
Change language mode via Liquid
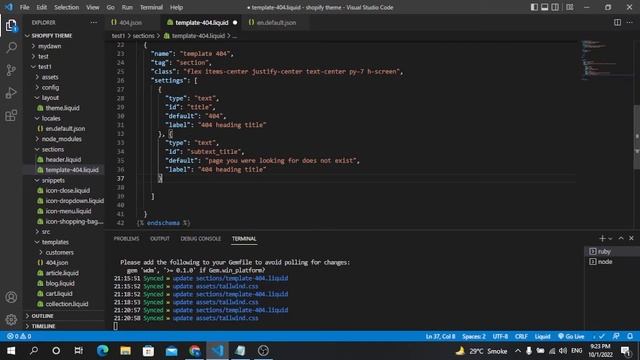[542, 336]
